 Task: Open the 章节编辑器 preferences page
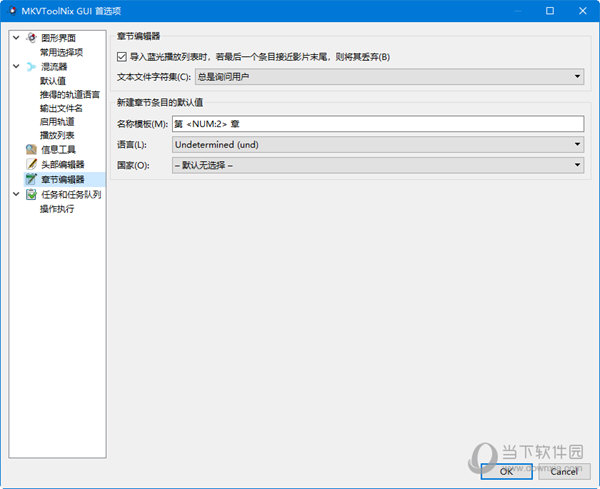[x=63, y=179]
